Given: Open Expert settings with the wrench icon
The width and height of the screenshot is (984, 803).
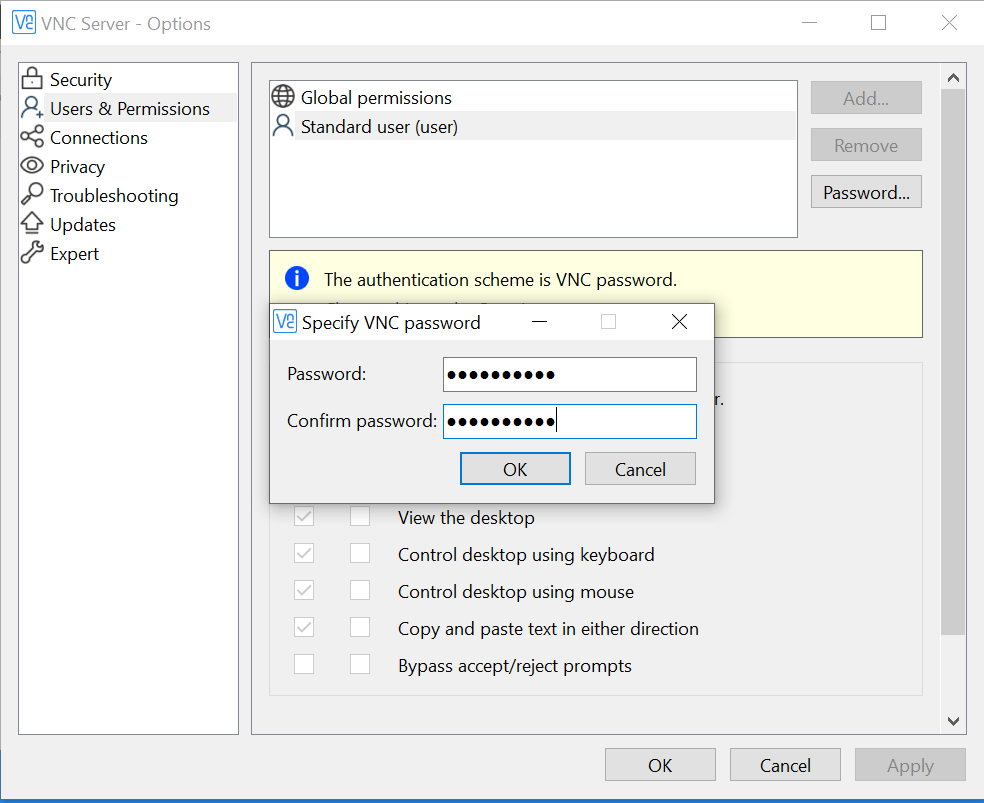Looking at the screenshot, I should coord(129,253).
